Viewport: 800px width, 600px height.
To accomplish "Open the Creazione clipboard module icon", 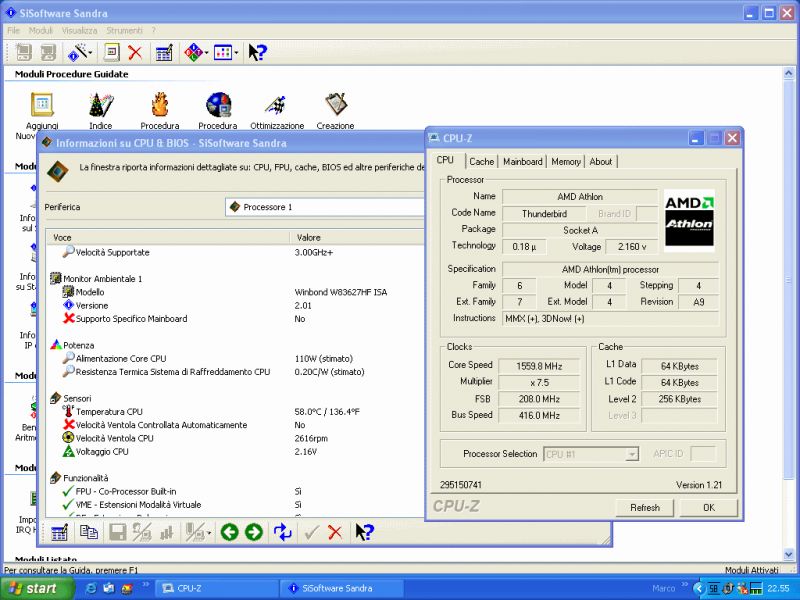I will [336, 104].
